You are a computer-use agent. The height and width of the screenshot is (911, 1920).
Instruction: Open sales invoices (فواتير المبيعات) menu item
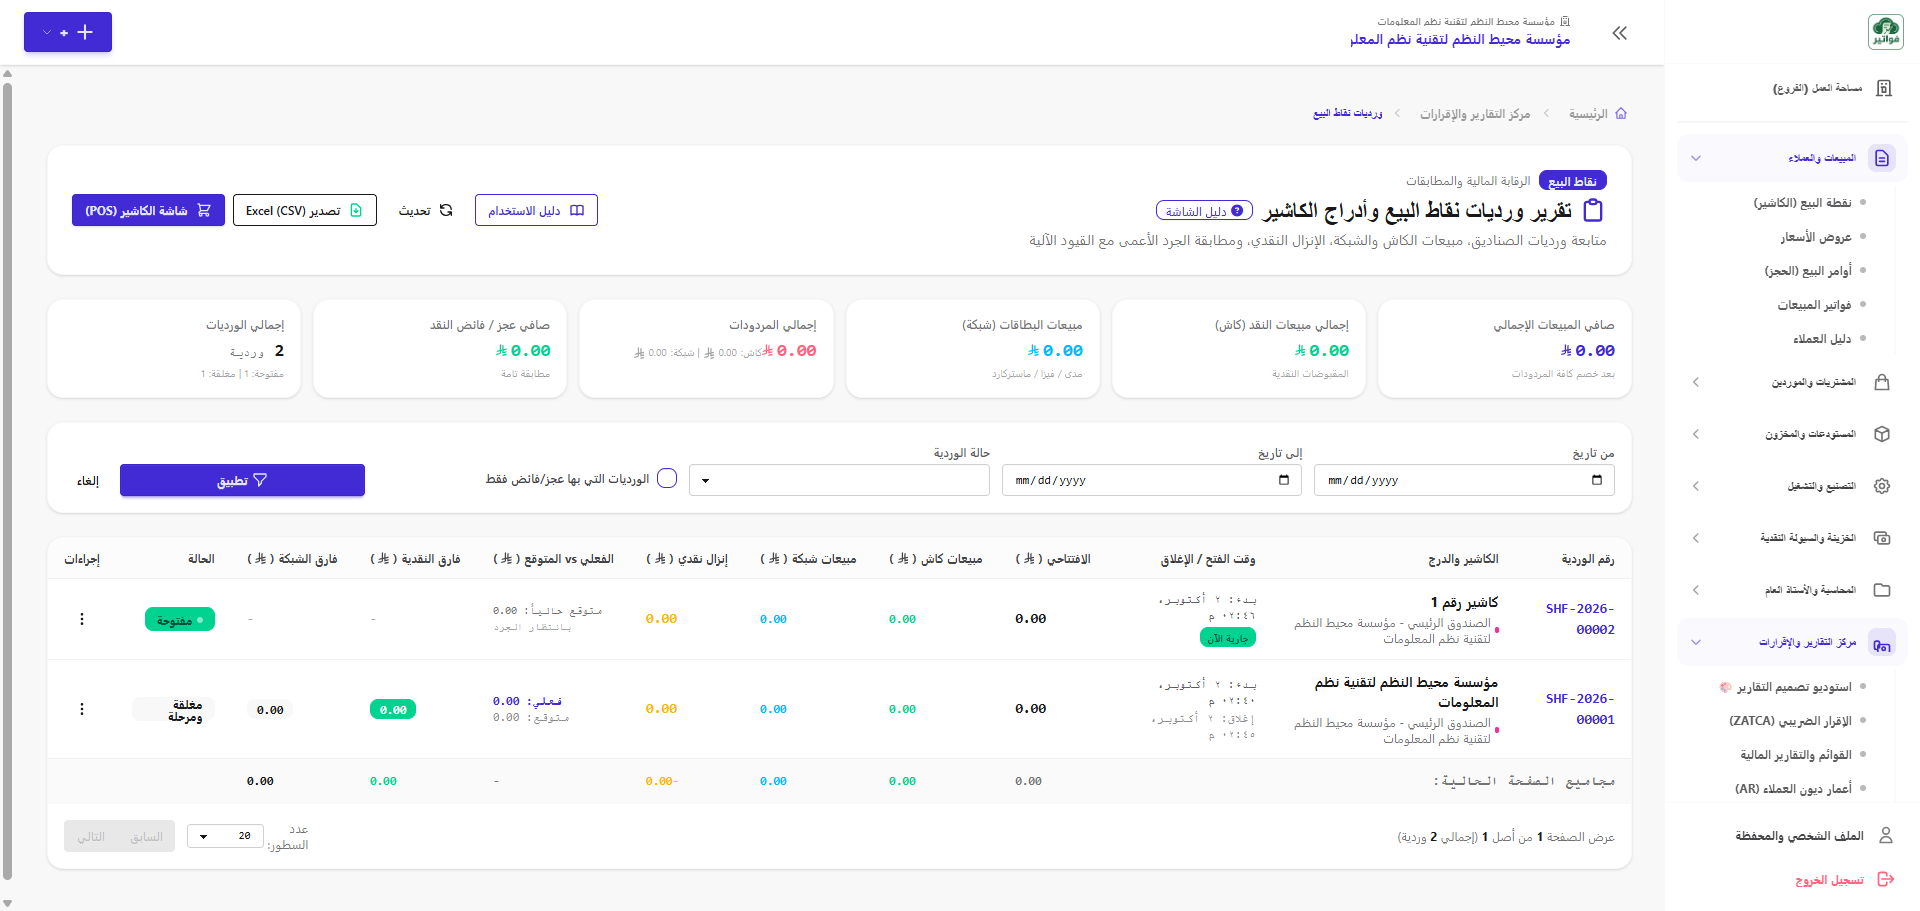coord(1814,305)
